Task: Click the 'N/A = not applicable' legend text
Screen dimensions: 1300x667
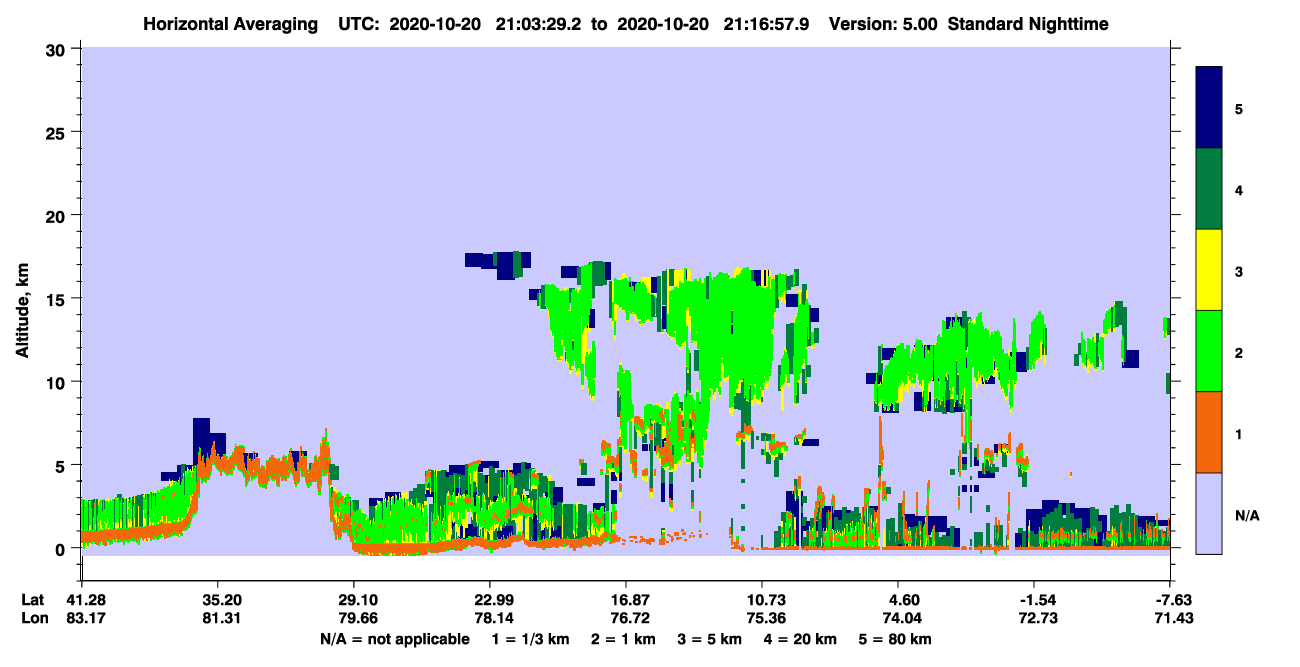Action: (x=394, y=639)
